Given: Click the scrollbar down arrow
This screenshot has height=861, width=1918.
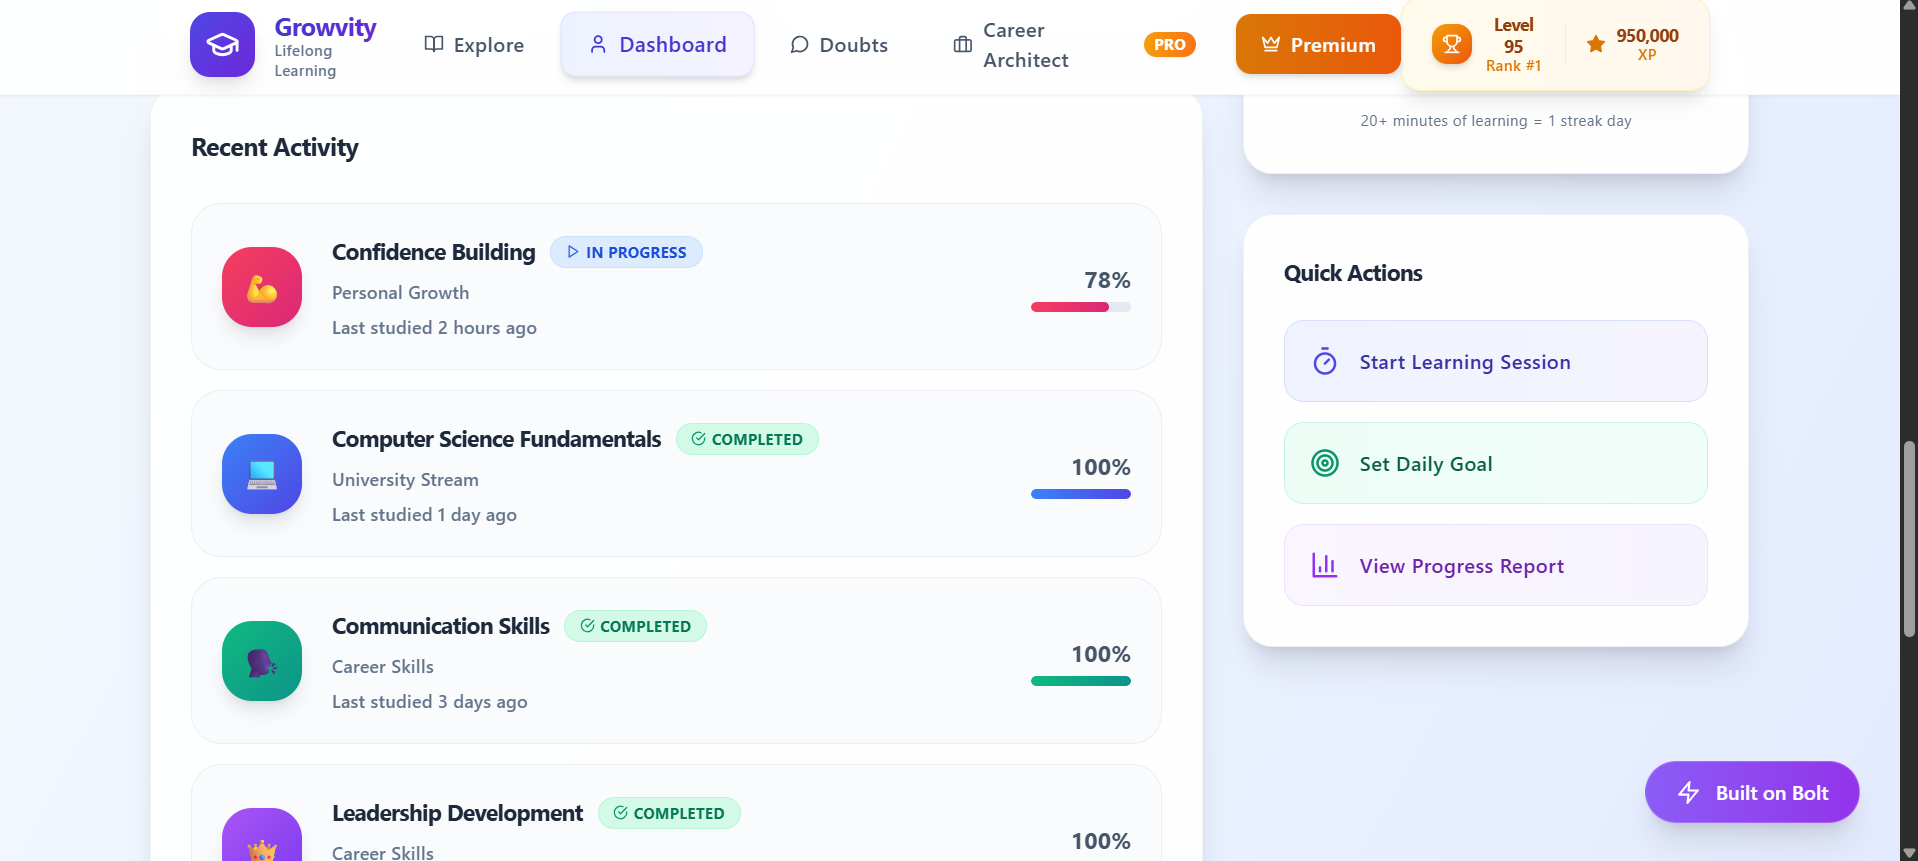Looking at the screenshot, I should (x=1909, y=853).
